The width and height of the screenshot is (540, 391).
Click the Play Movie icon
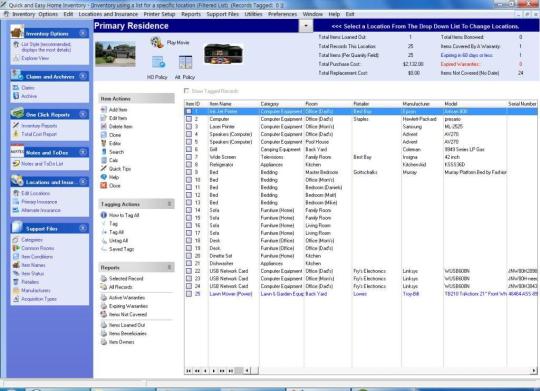(x=157, y=42)
